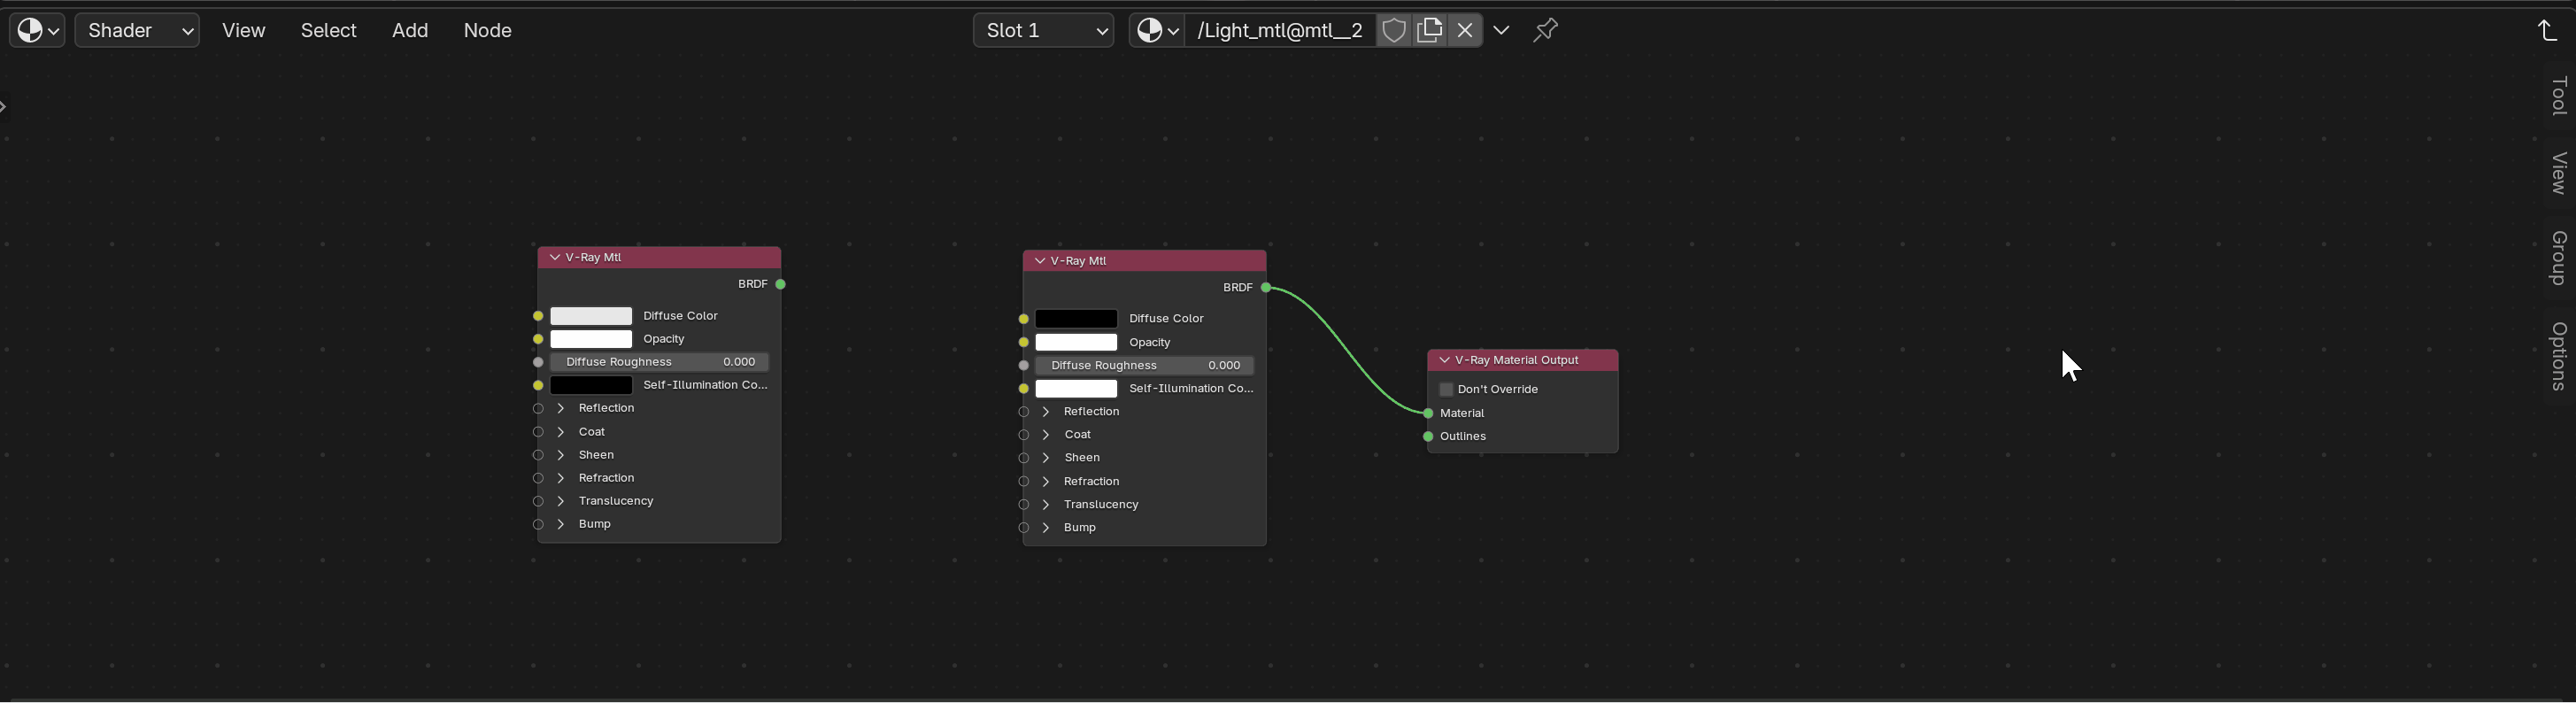Screen dimensions: 2576x703
Task: Expand Bump in right V-Ray Mtl
Action: [1046, 528]
